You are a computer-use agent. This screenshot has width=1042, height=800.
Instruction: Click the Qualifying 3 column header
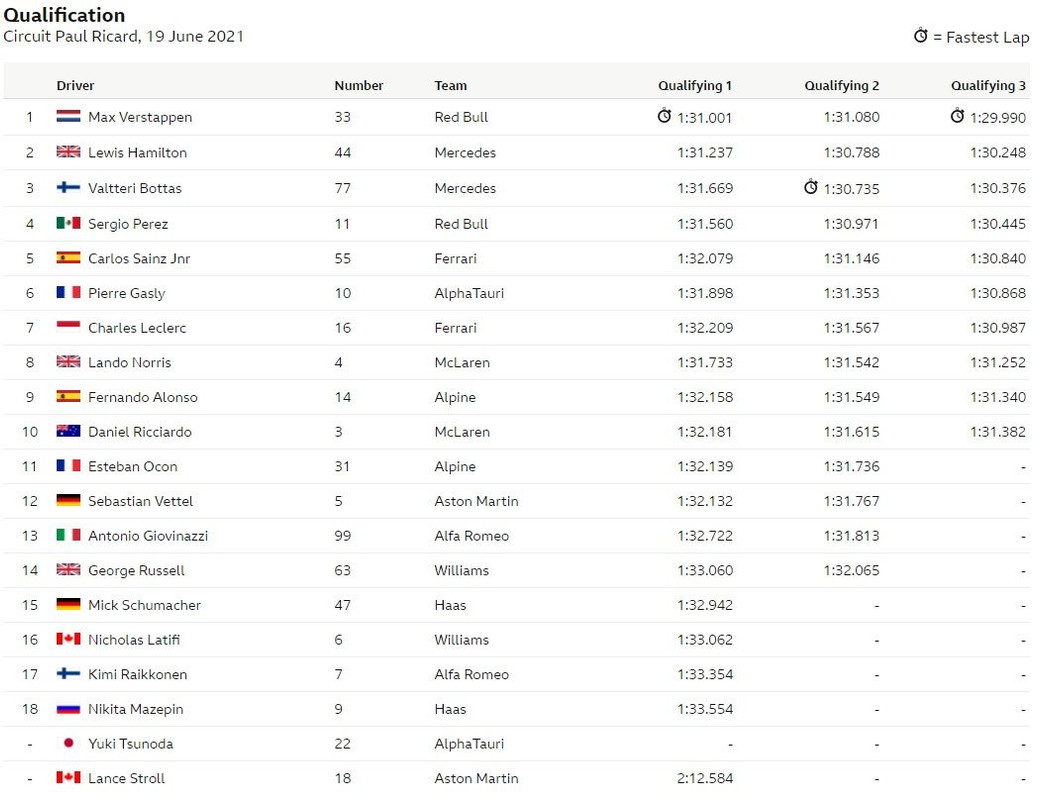coord(988,85)
